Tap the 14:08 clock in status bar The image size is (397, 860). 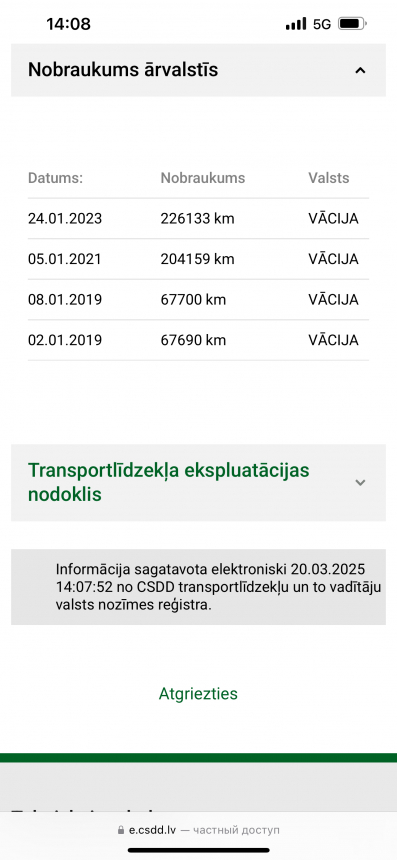pyautogui.click(x=69, y=24)
